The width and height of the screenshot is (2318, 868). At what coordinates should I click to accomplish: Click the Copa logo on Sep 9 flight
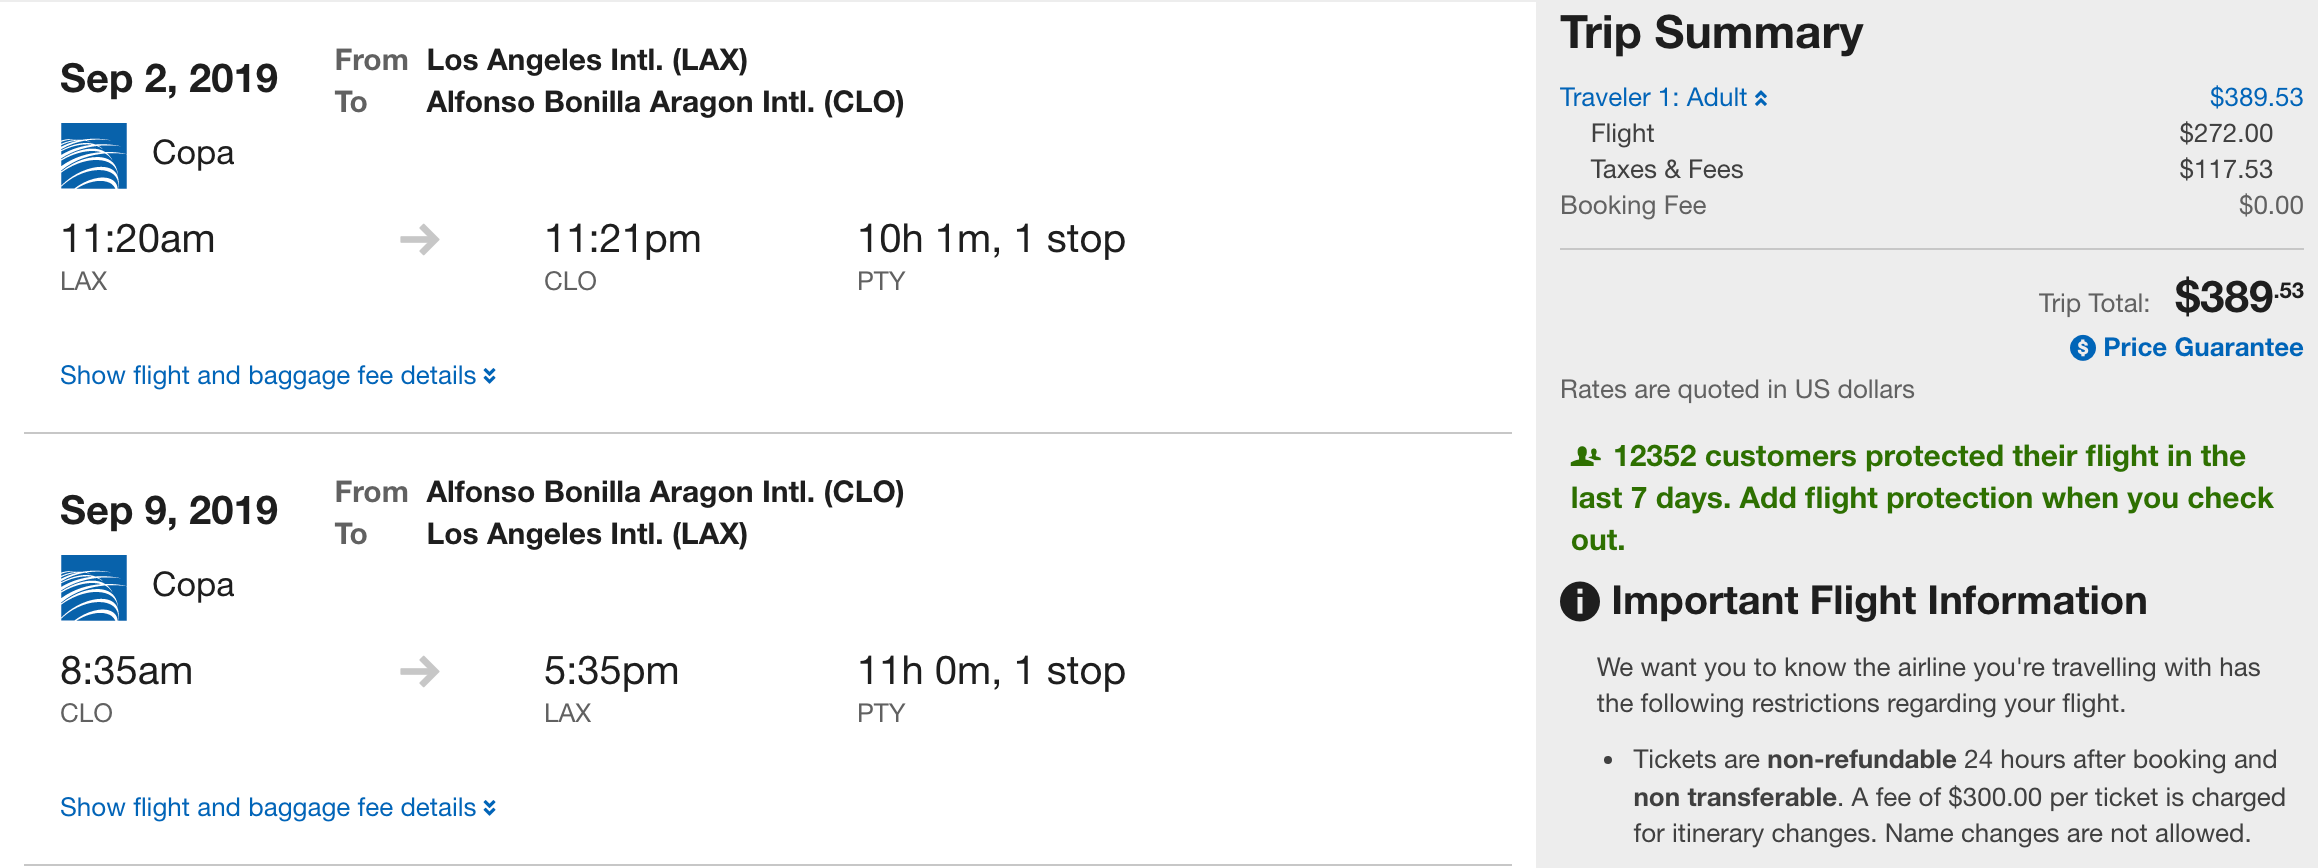click(x=93, y=588)
